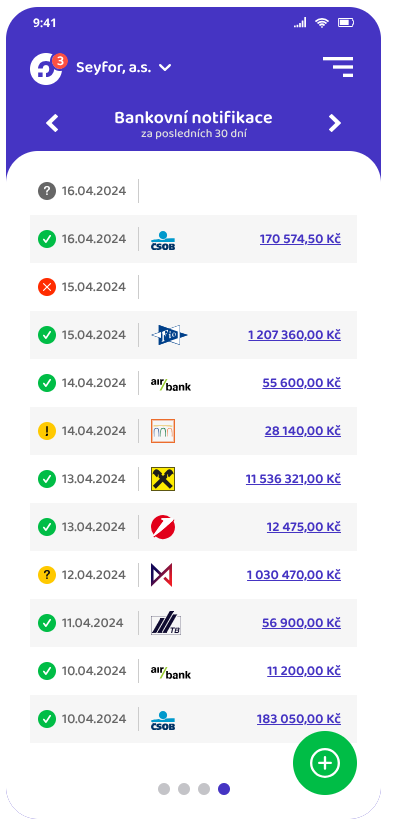Screen dimensions: 397x830
Task: Click the green plus add button
Action: [x=324, y=763]
